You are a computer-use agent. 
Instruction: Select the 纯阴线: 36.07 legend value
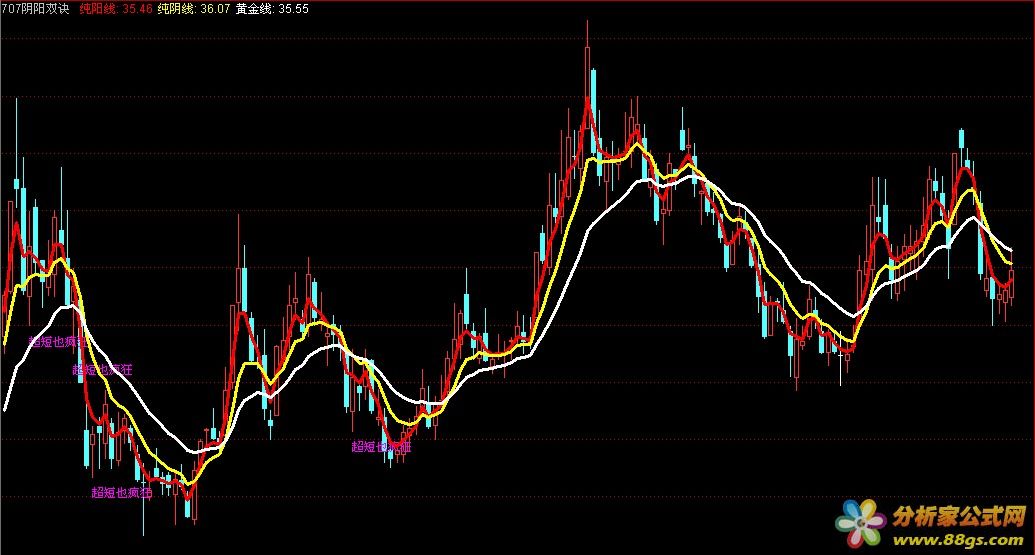193,9
